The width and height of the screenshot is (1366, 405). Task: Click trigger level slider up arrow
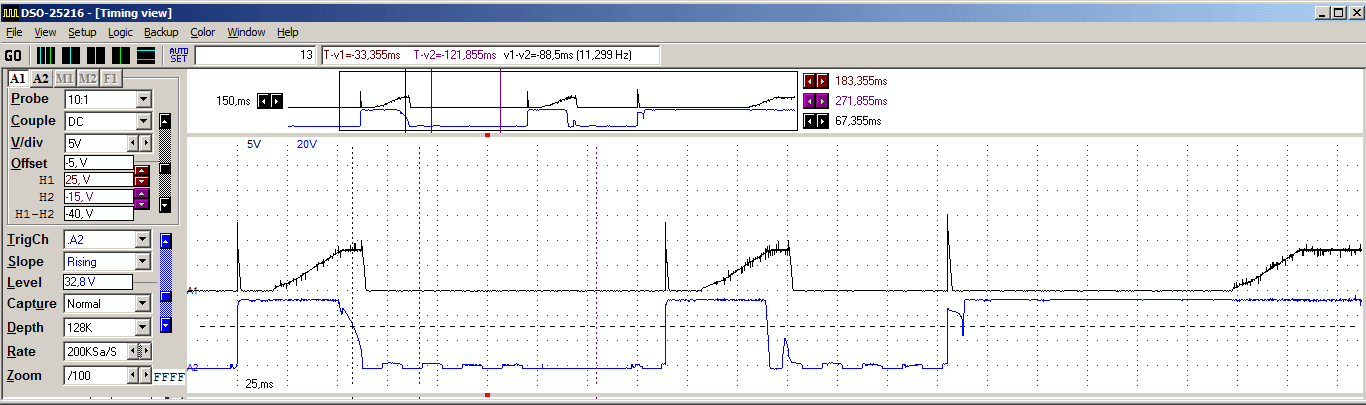point(166,240)
